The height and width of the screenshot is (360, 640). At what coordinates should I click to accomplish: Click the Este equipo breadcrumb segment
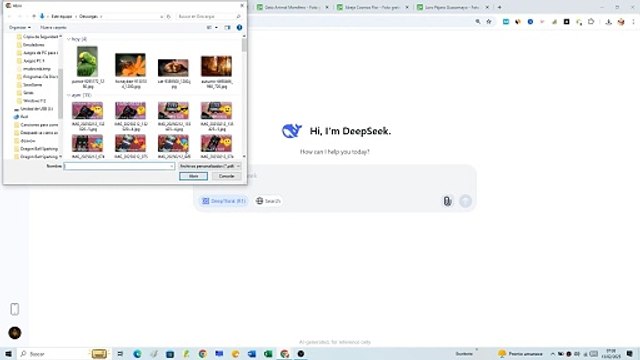62,16
